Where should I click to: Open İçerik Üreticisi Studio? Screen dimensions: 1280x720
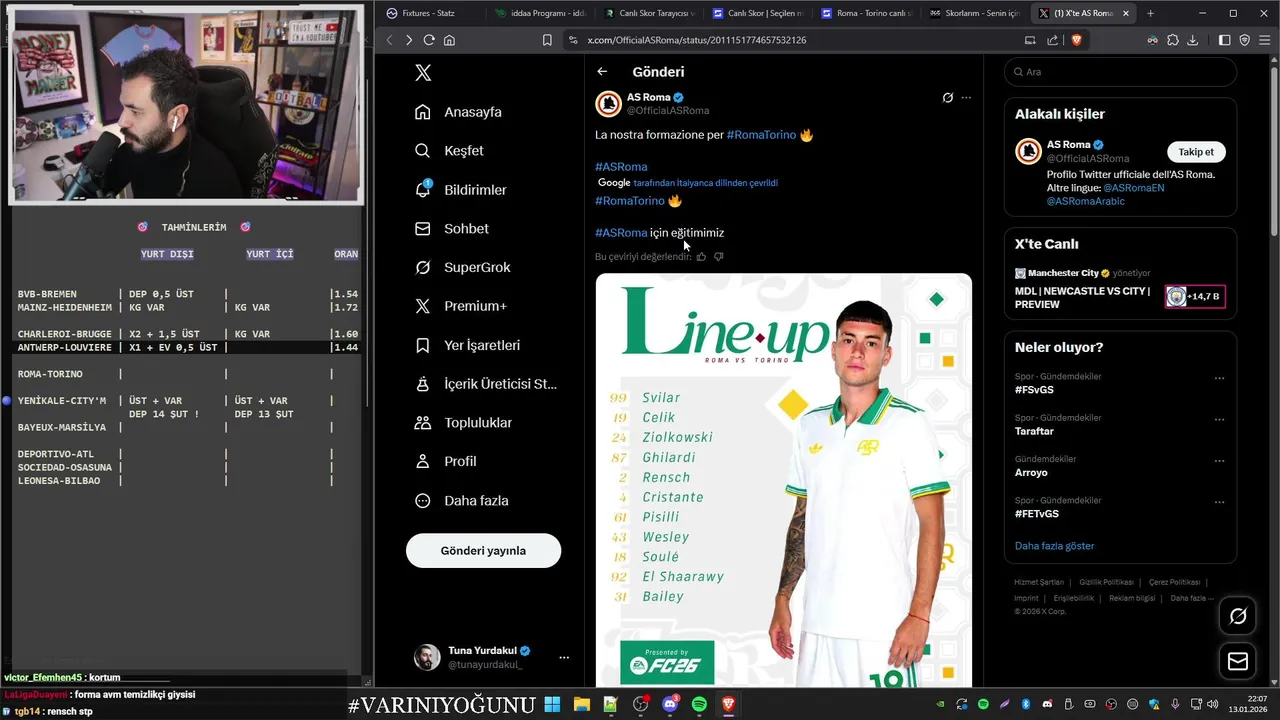[x=485, y=384]
